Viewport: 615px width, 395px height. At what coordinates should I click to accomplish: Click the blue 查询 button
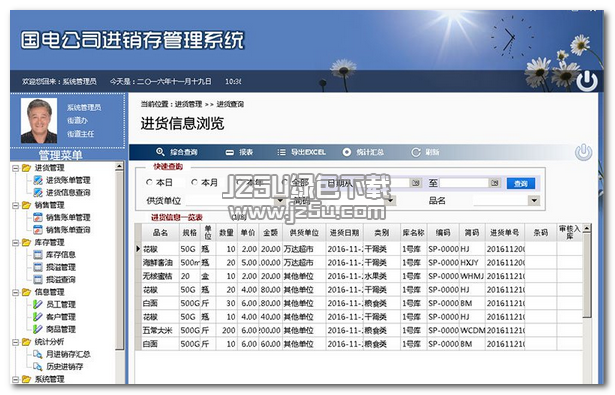[521, 183]
